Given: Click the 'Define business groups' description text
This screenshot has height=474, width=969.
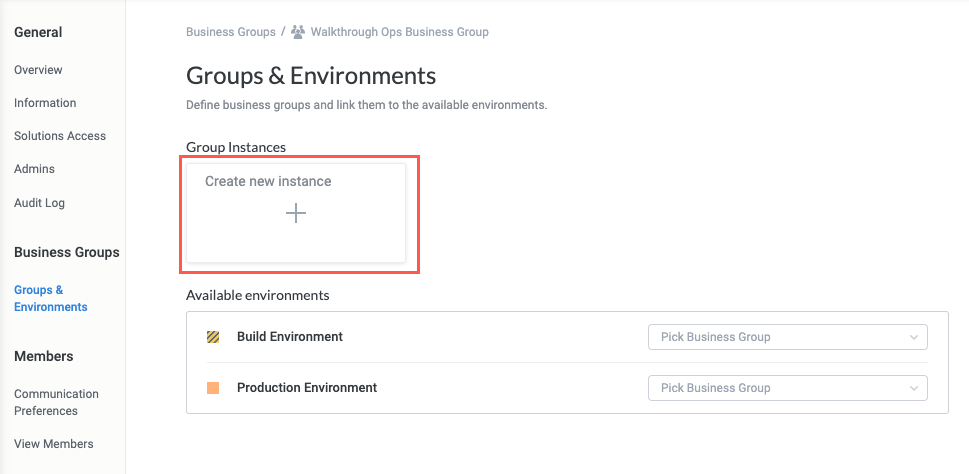Looking at the screenshot, I should point(366,105).
